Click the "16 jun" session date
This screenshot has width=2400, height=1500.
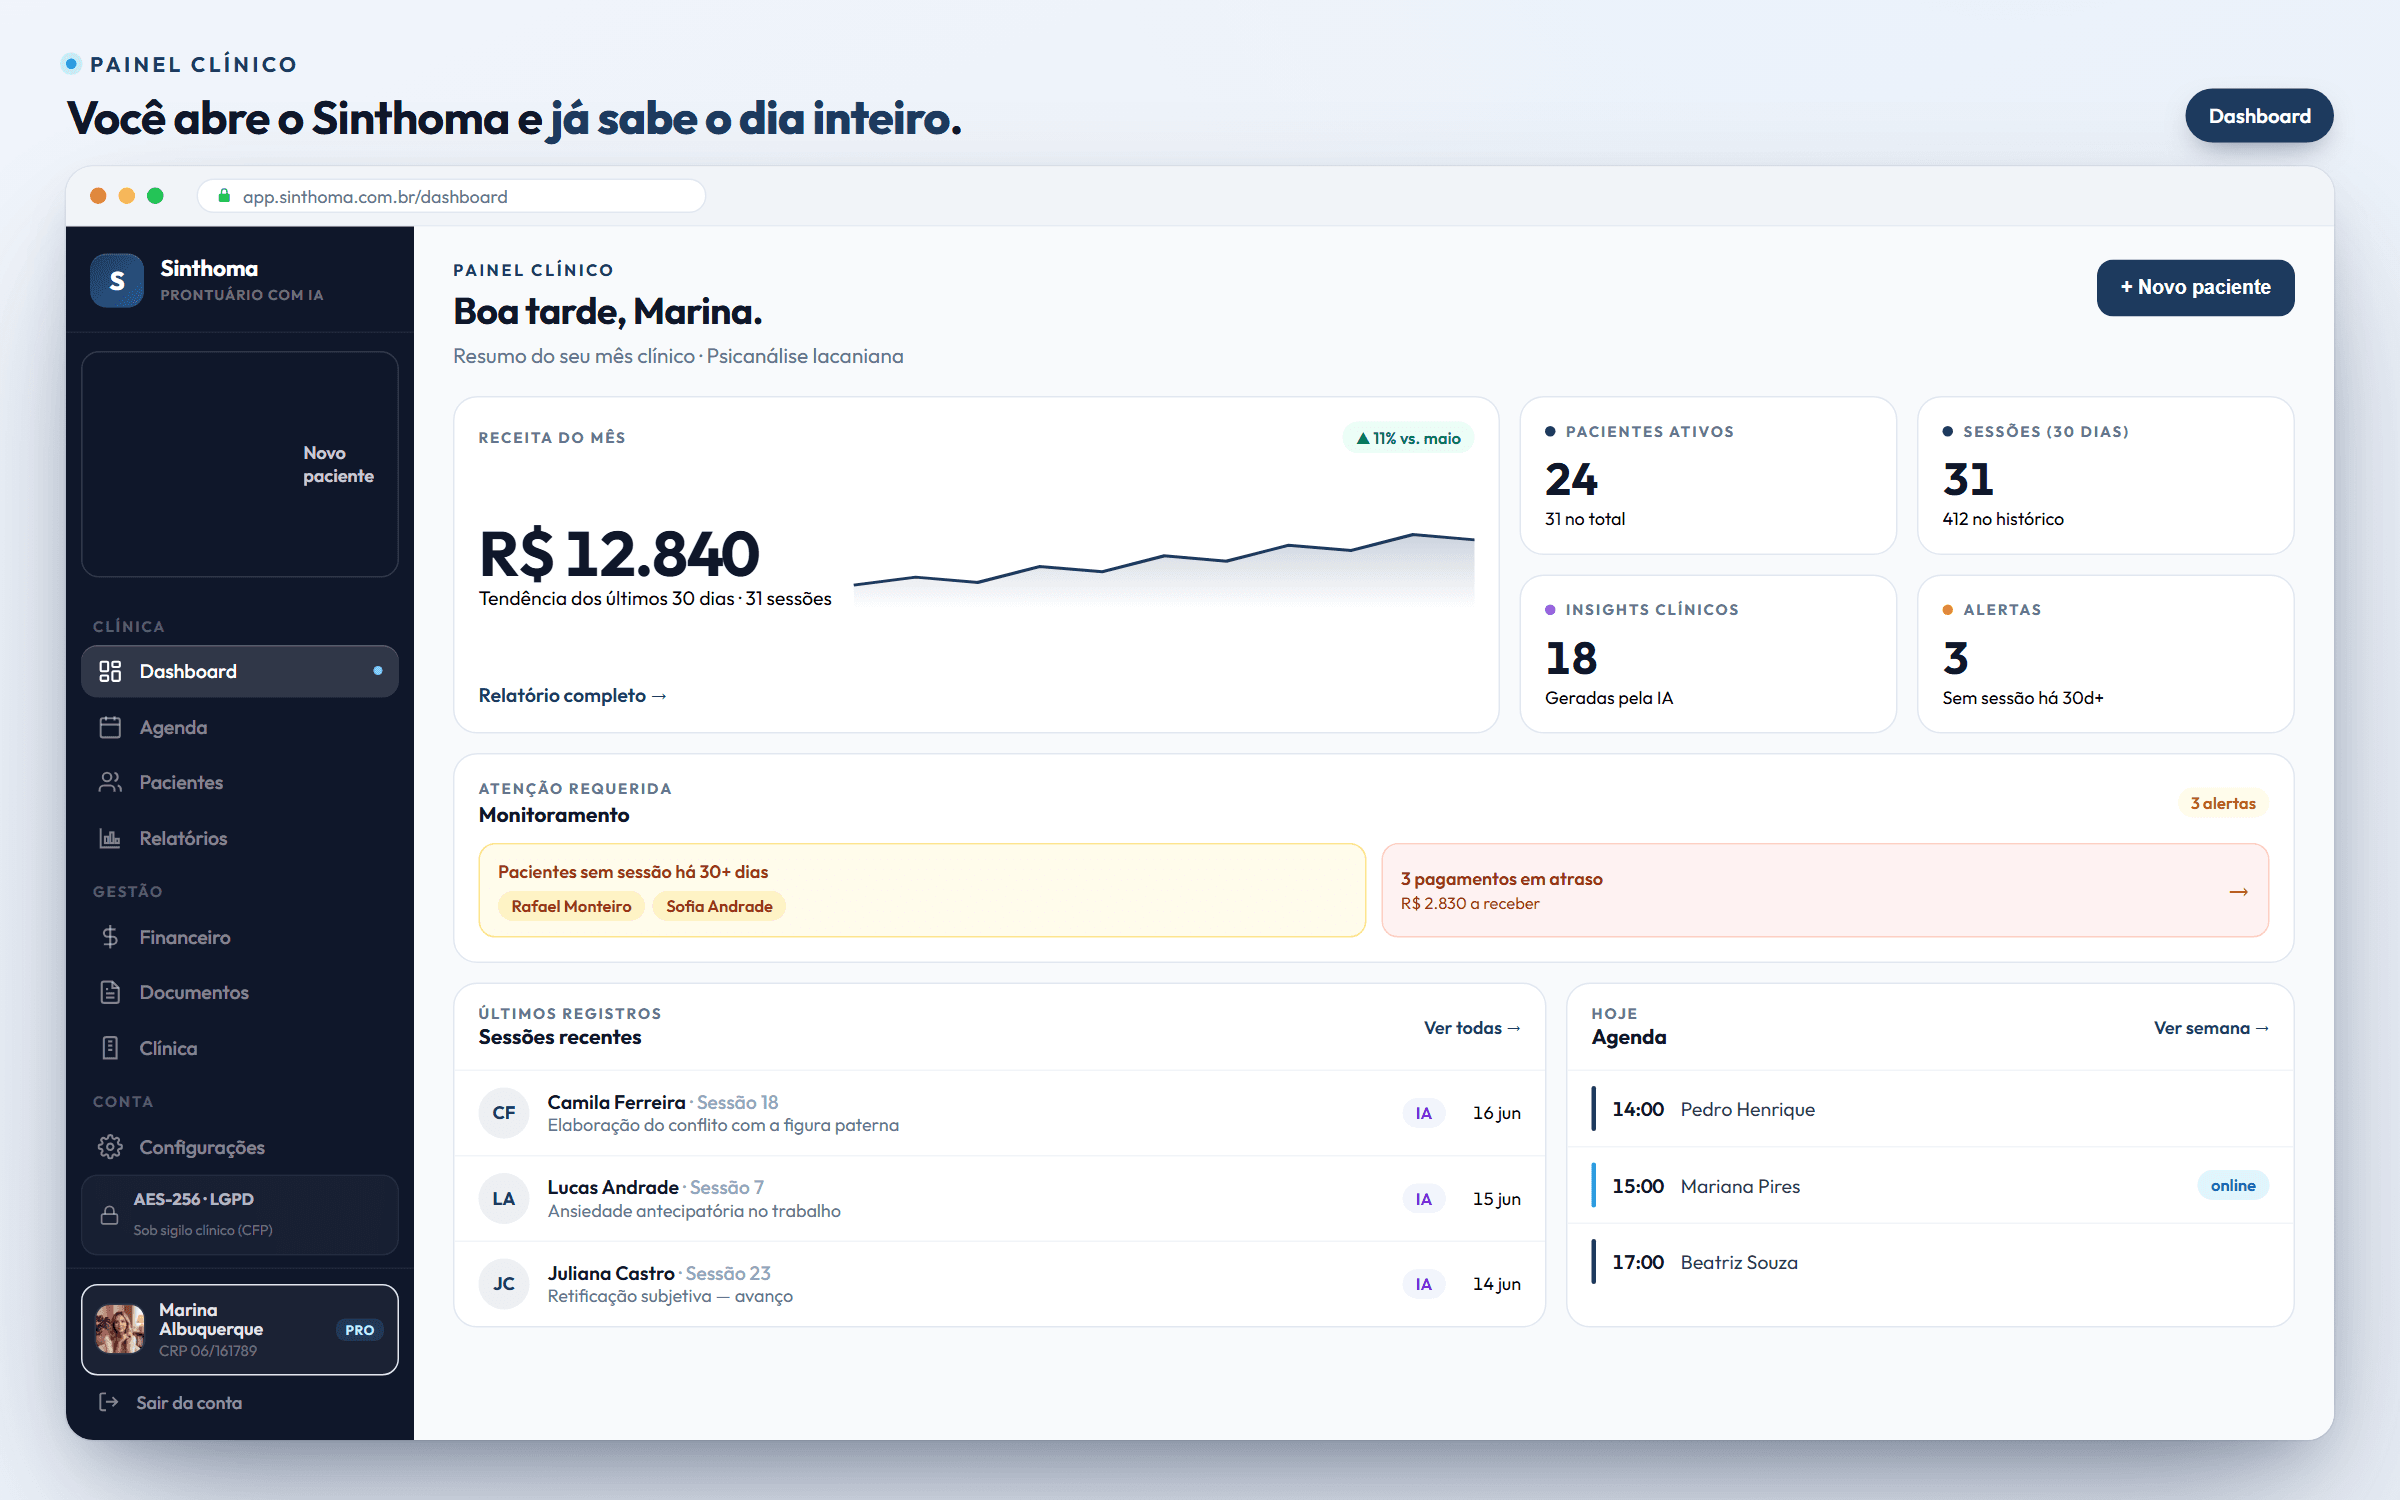coord(1496,1113)
